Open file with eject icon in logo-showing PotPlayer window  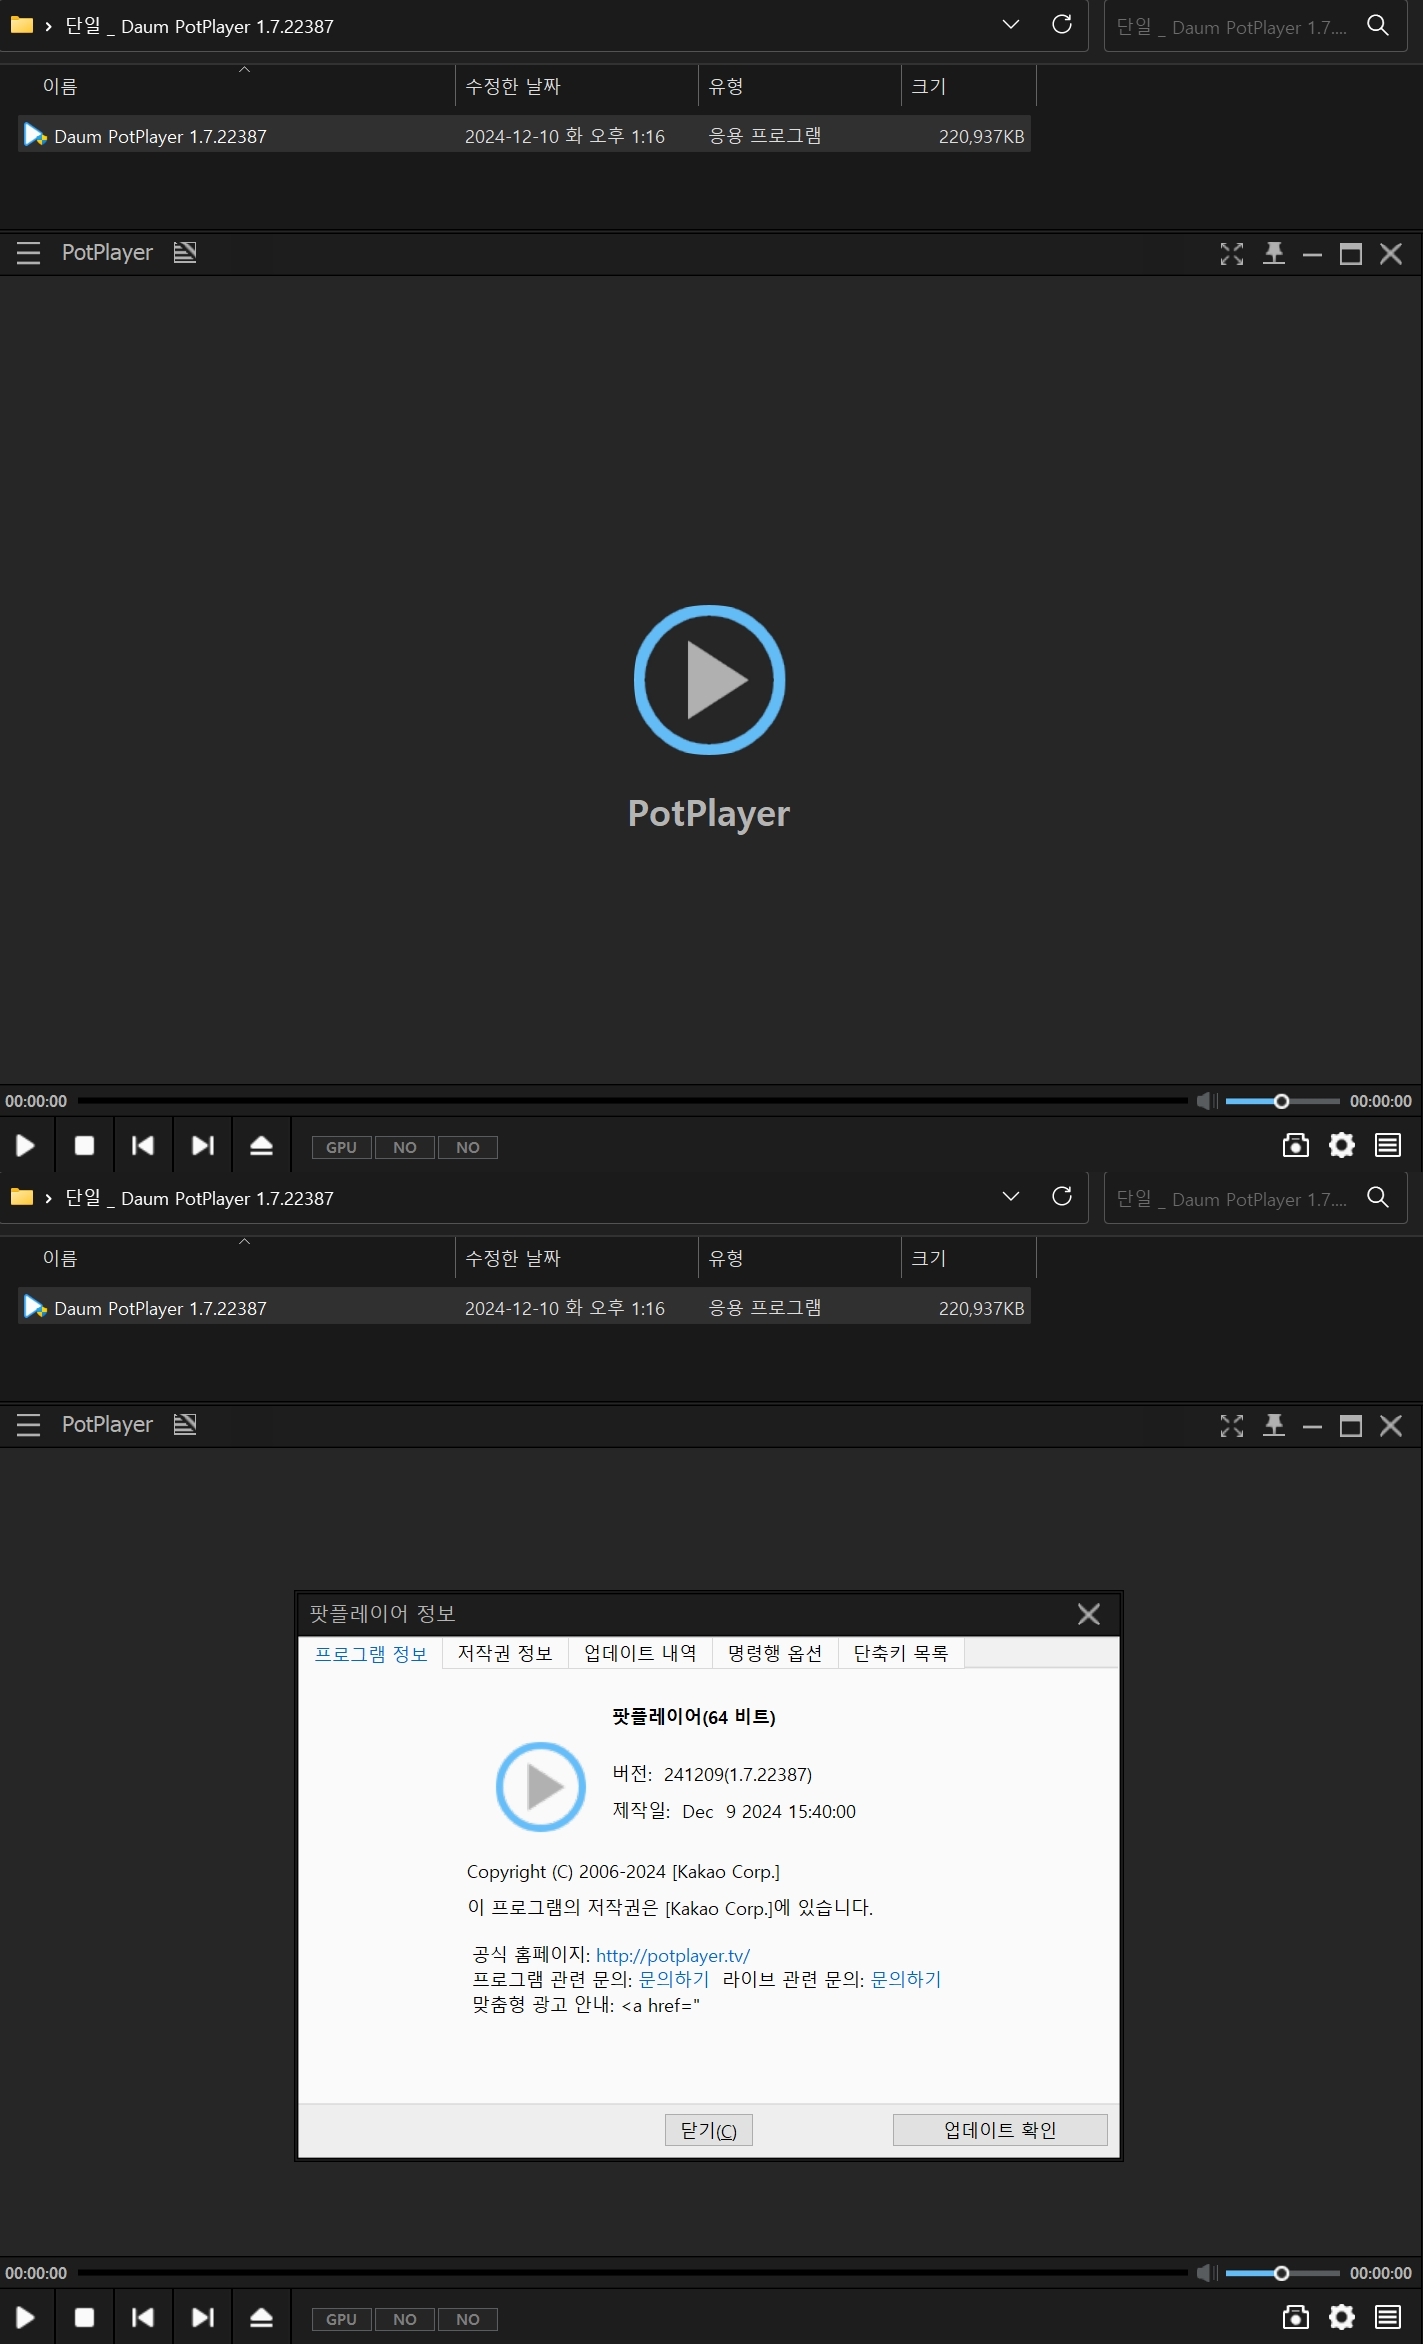click(x=261, y=1145)
